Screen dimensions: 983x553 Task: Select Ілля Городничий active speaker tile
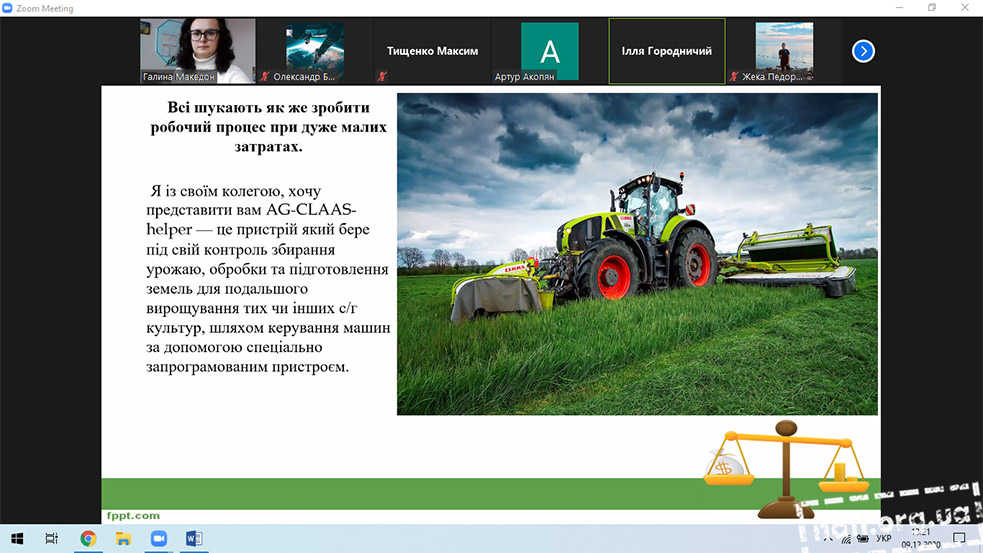click(x=667, y=51)
